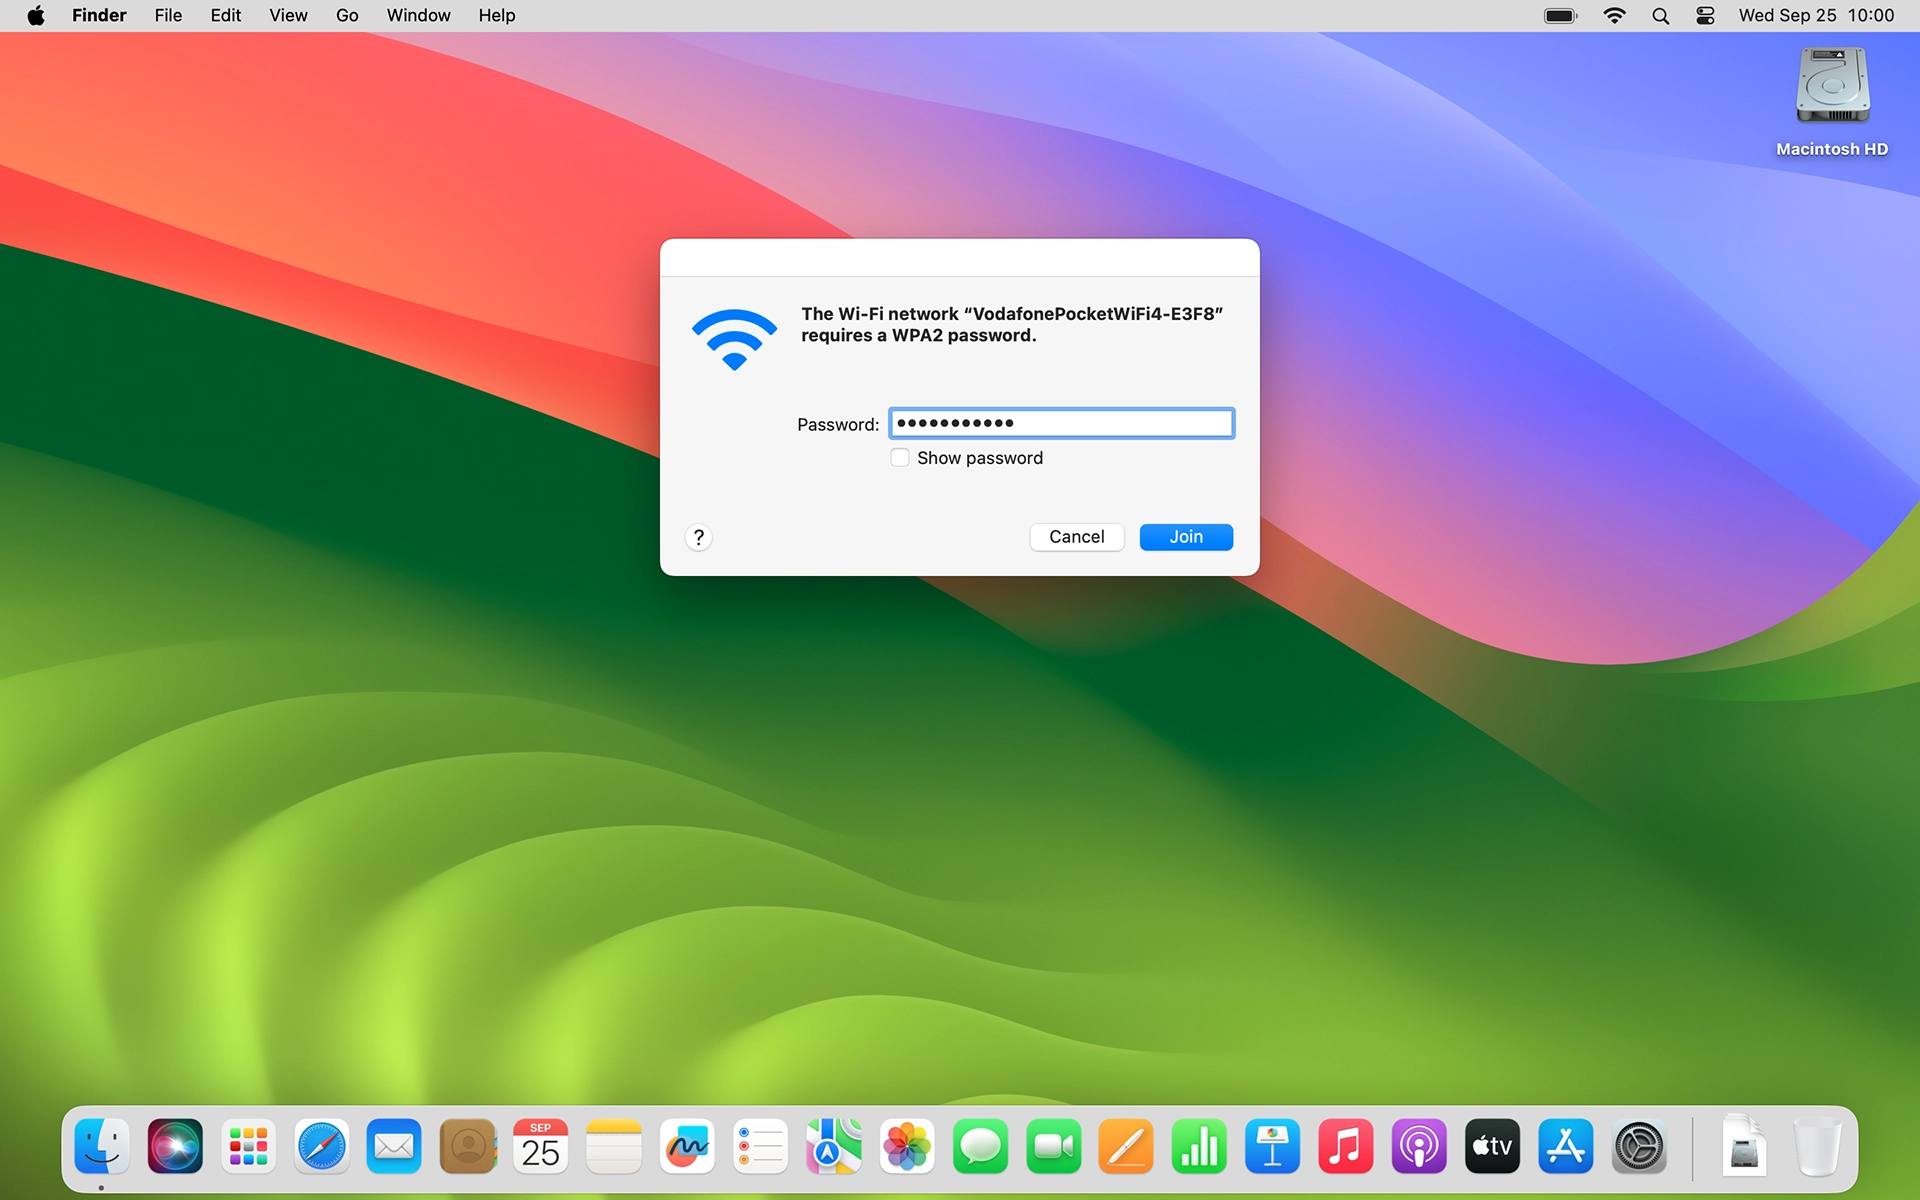Open the Mail app
This screenshot has height=1200, width=1920.
click(x=394, y=1147)
